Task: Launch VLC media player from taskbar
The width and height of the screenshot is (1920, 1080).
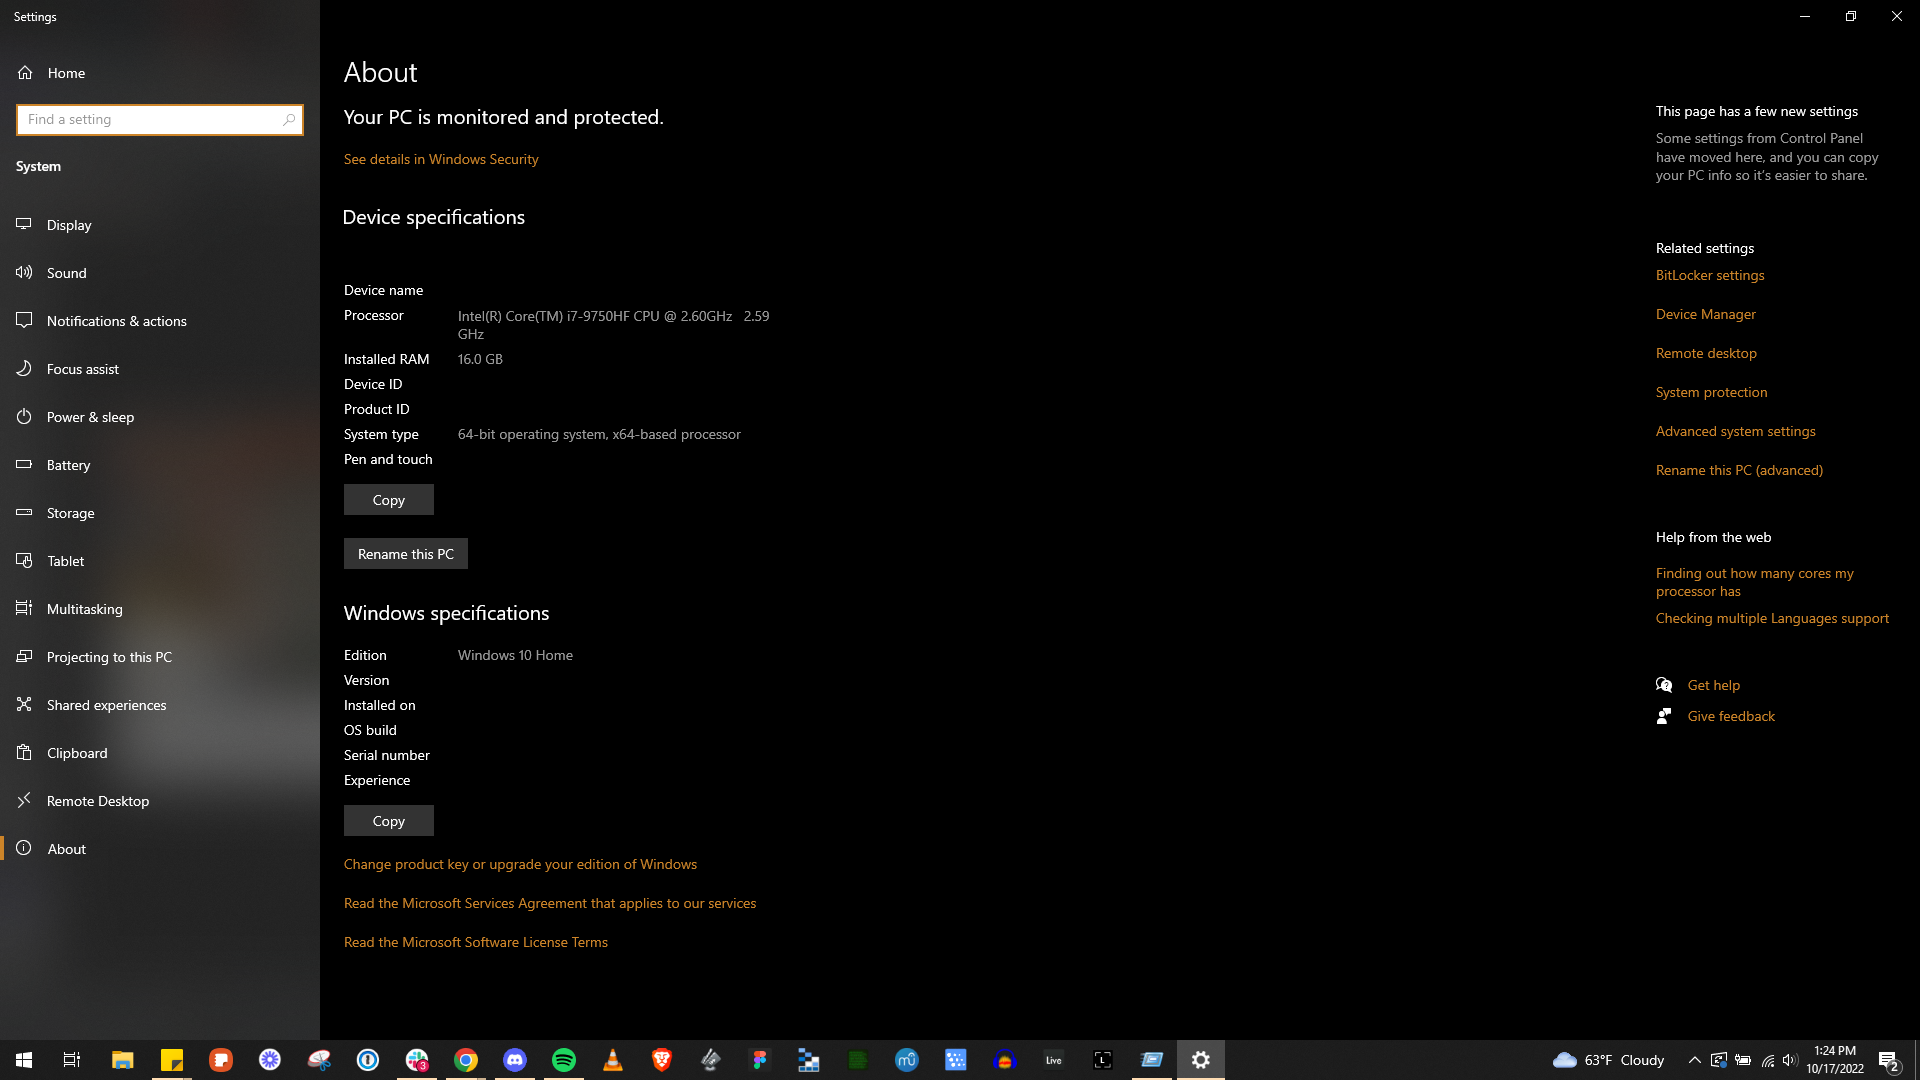Action: (613, 1060)
